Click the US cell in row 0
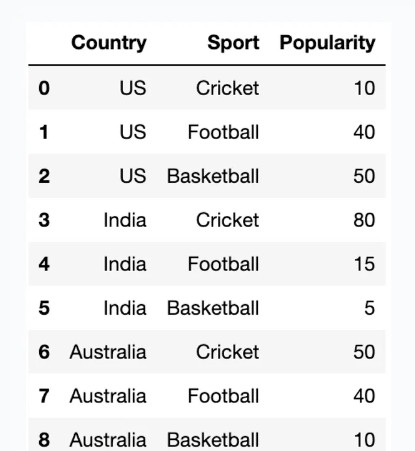Screen dimensions: 415x451 pos(133,88)
